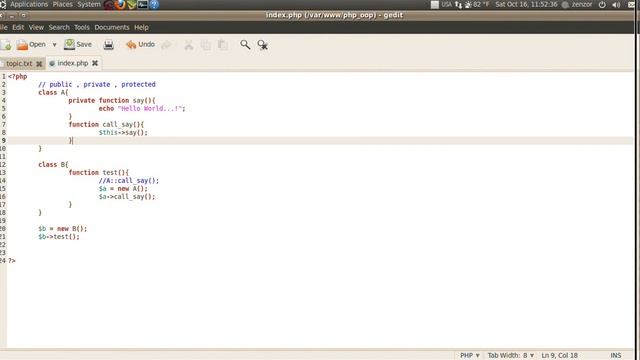640x360 pixels.
Task: Click the date and time clock
Action: click(526, 4)
